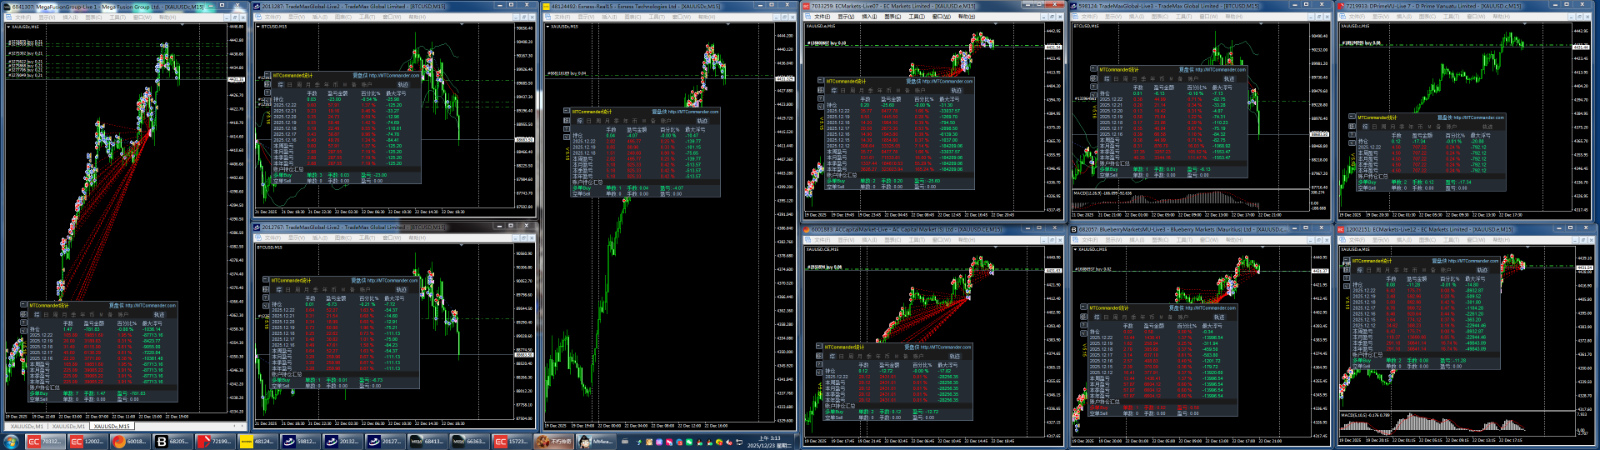The width and height of the screenshot is (1600, 450).
Task: Activate yellow Exness 48124 terminal in taskbar
Action: point(257,441)
